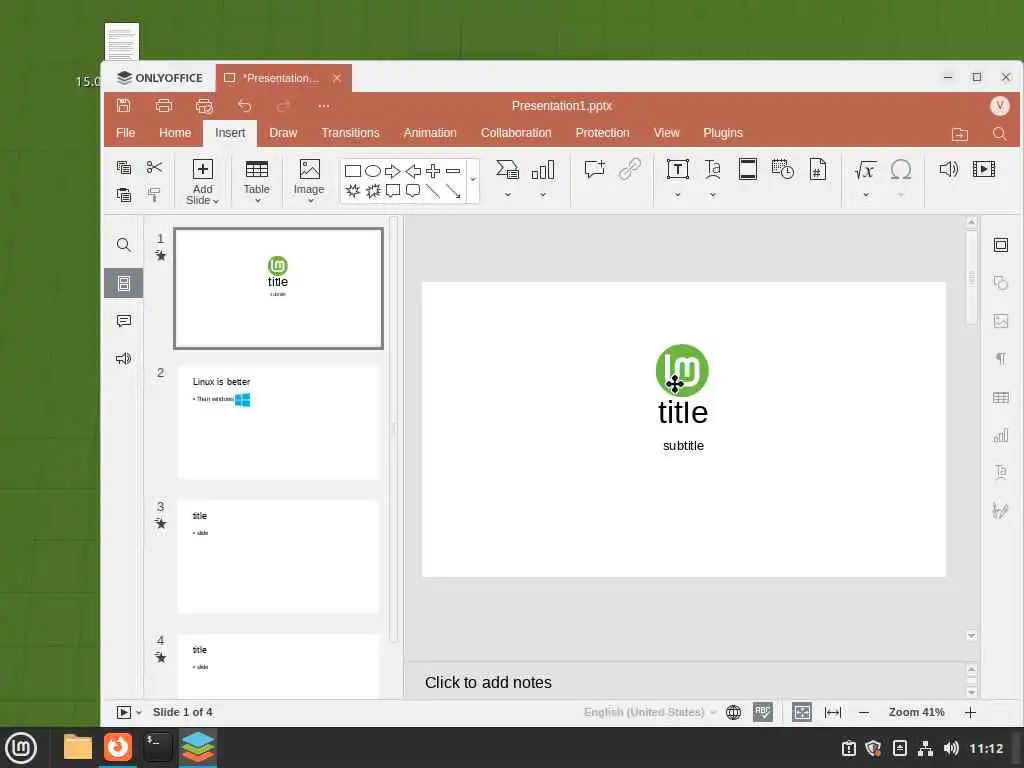Insert video with the film icon

tap(984, 169)
